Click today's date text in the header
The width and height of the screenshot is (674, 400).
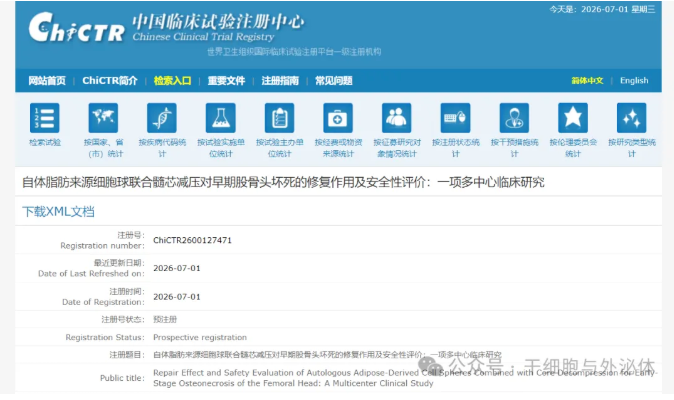click(x=602, y=9)
